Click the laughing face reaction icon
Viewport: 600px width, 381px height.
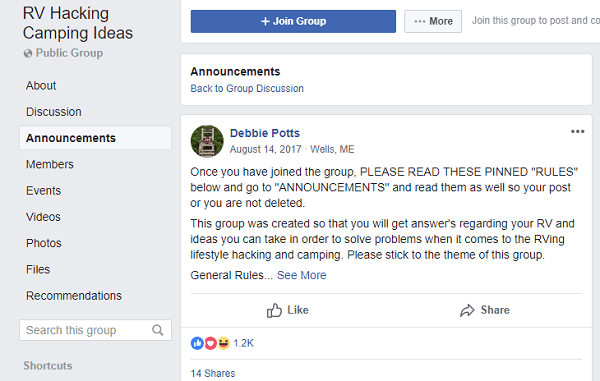coord(224,343)
